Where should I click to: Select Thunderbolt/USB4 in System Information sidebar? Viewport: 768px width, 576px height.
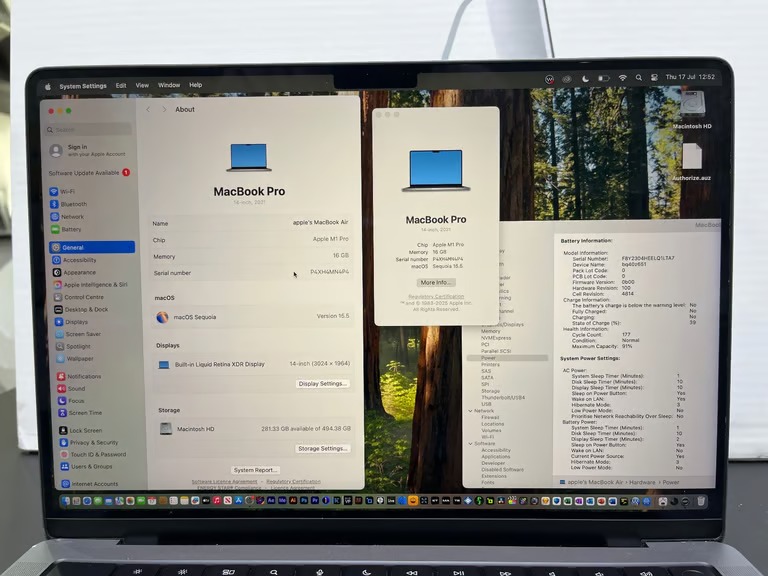point(503,398)
